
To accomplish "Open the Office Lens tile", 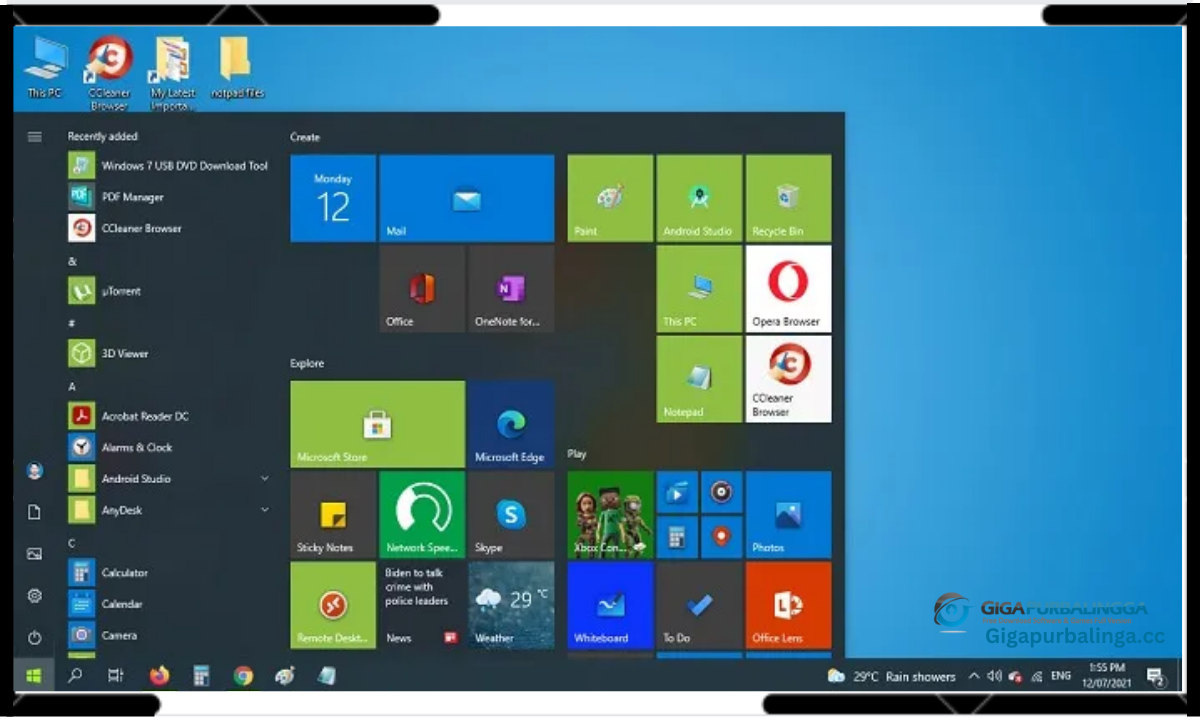I will (788, 605).
